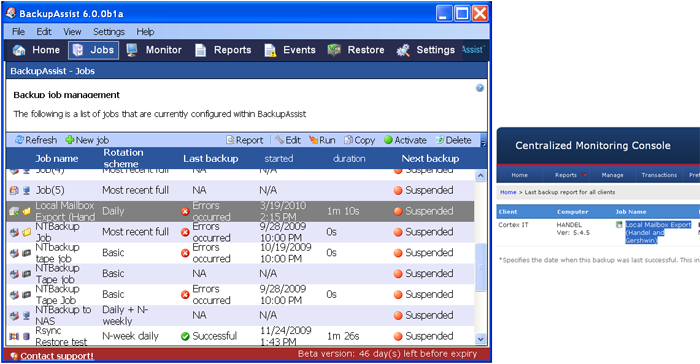700x364 pixels.
Task: Click the jobs list scrollbar thumb
Action: (x=480, y=267)
